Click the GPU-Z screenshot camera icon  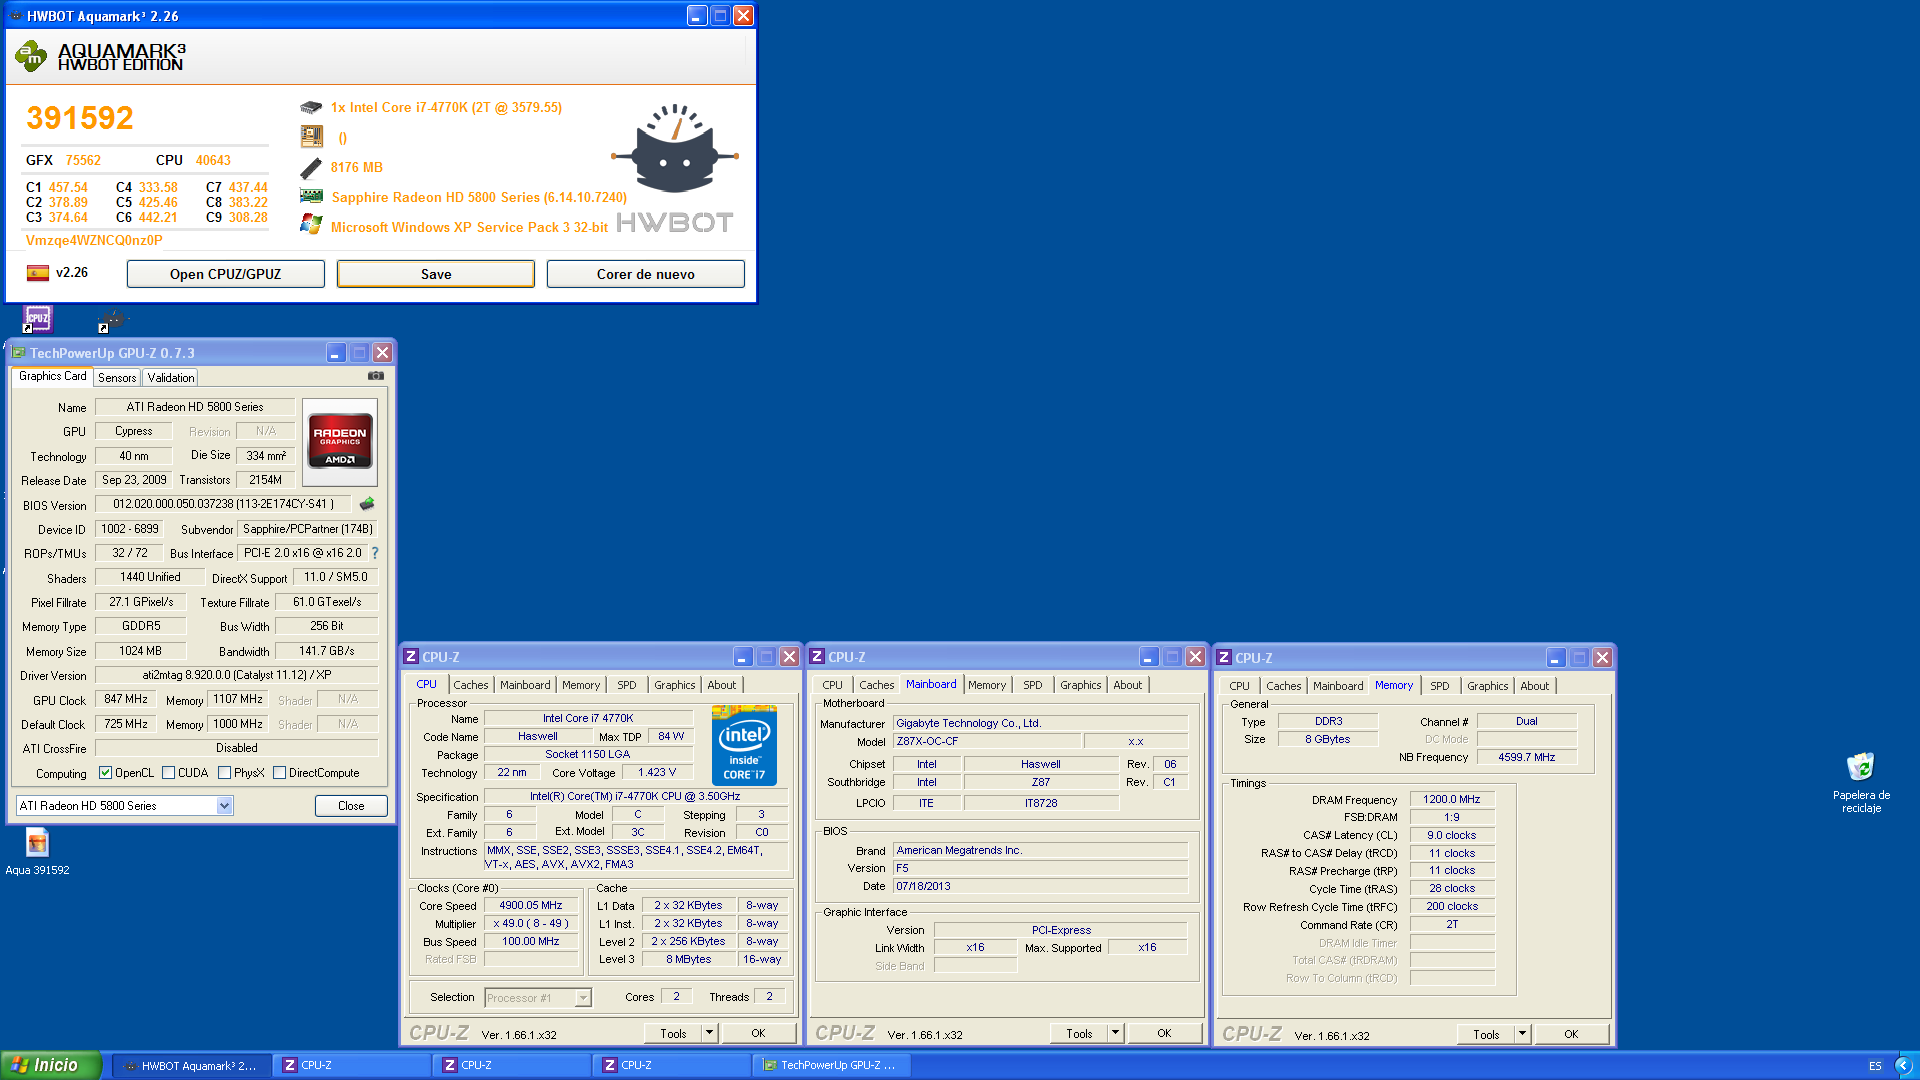[x=376, y=376]
